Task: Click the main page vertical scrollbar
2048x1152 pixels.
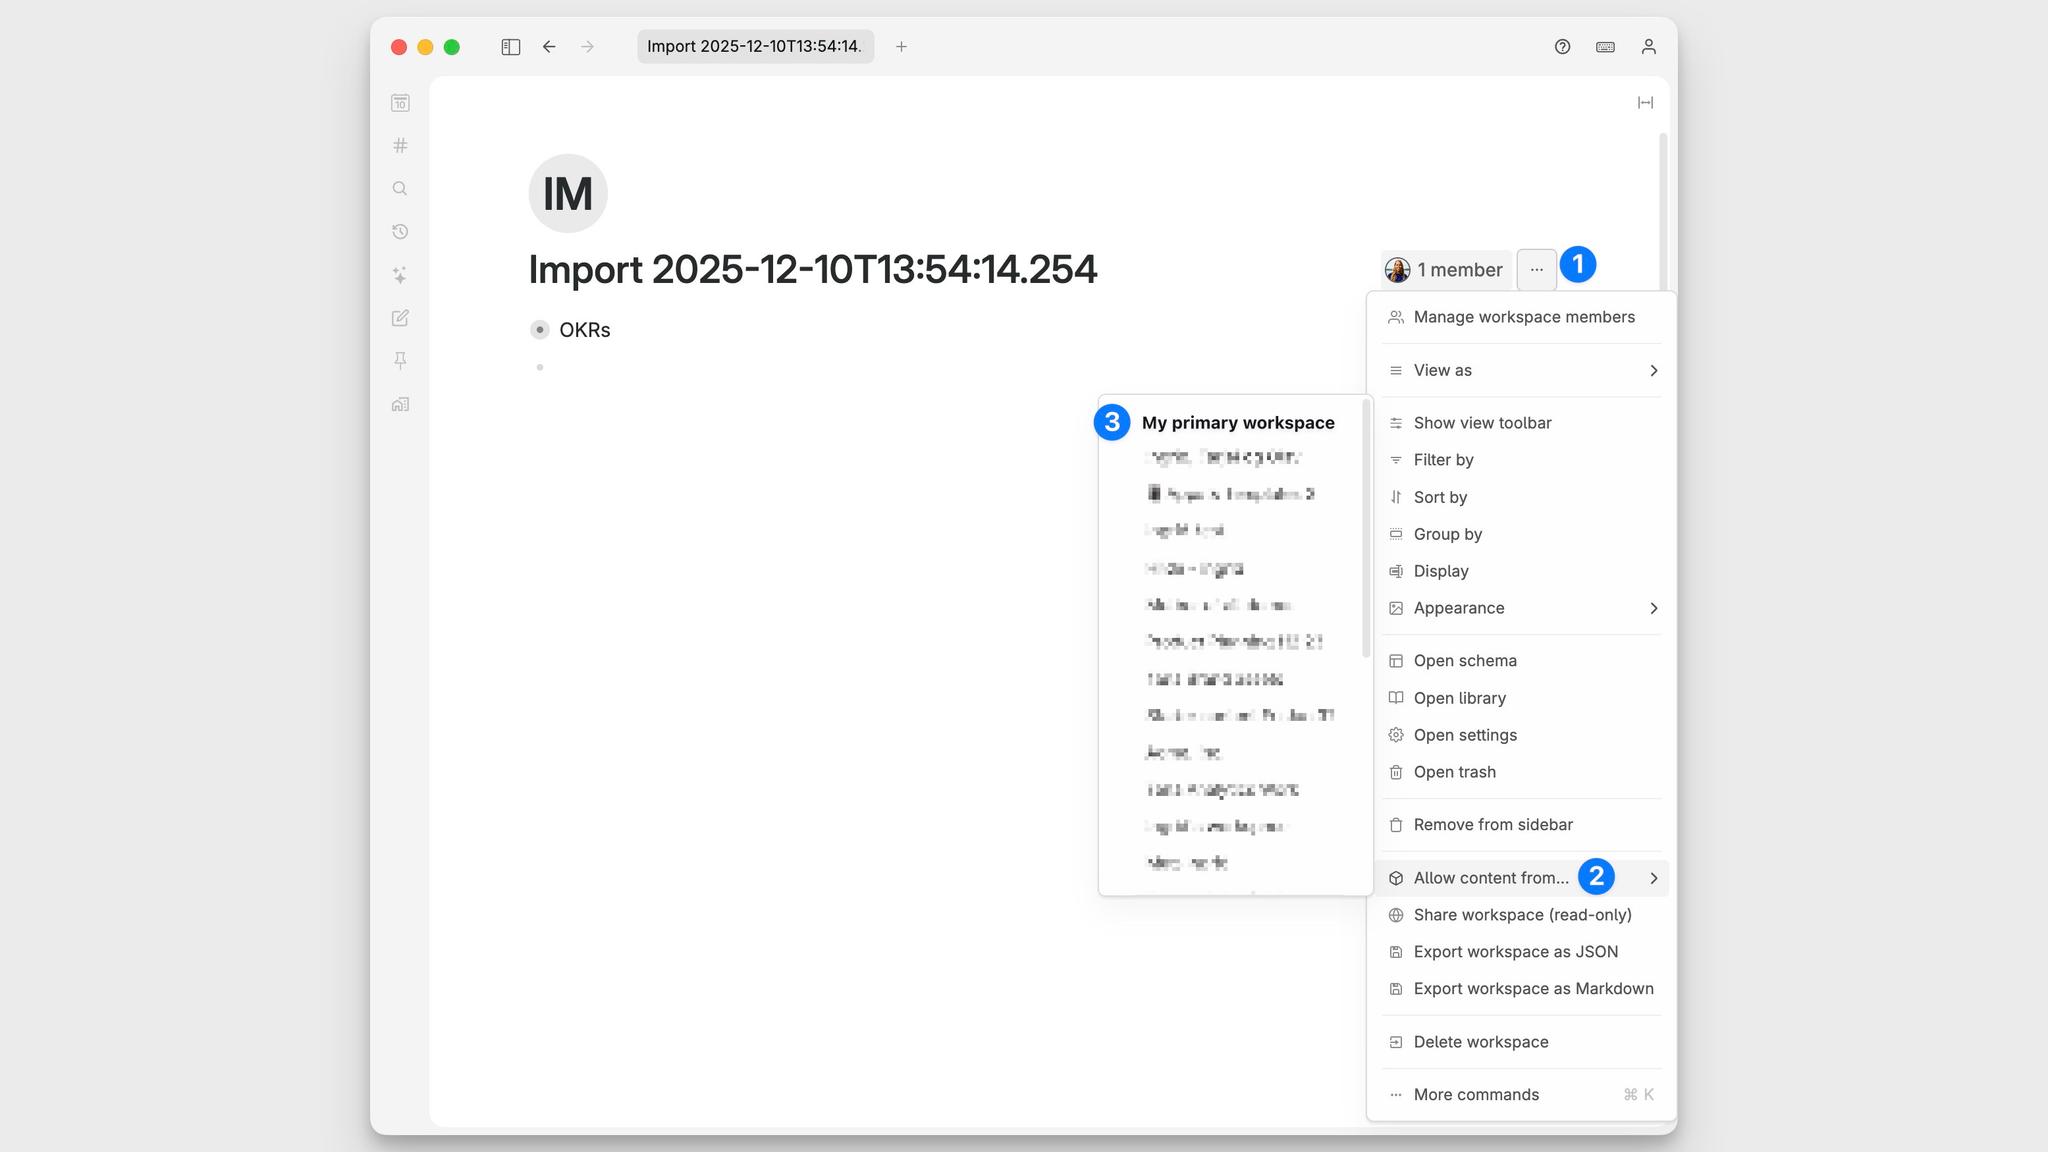Action: [x=1662, y=210]
